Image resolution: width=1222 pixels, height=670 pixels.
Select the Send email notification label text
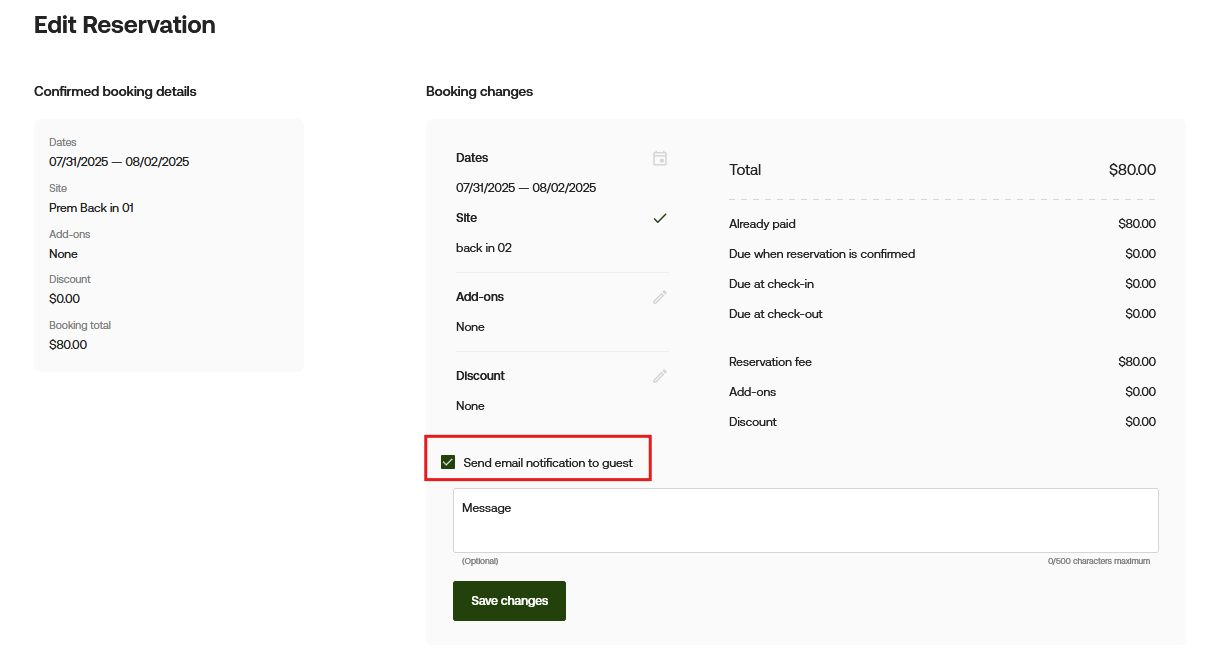pos(548,463)
